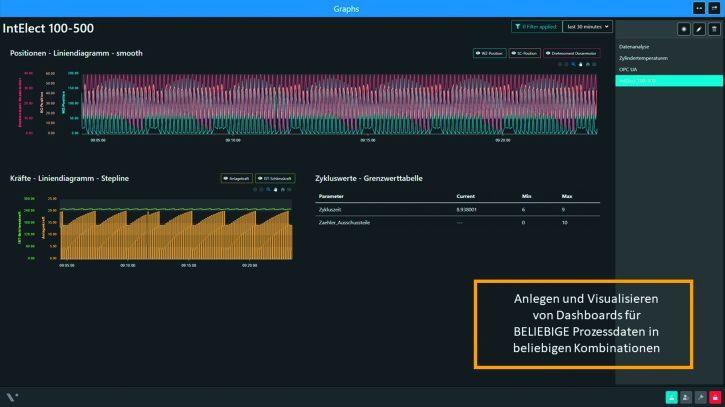
Task: Click the teal user icon in bottom bar
Action: [x=671, y=397]
